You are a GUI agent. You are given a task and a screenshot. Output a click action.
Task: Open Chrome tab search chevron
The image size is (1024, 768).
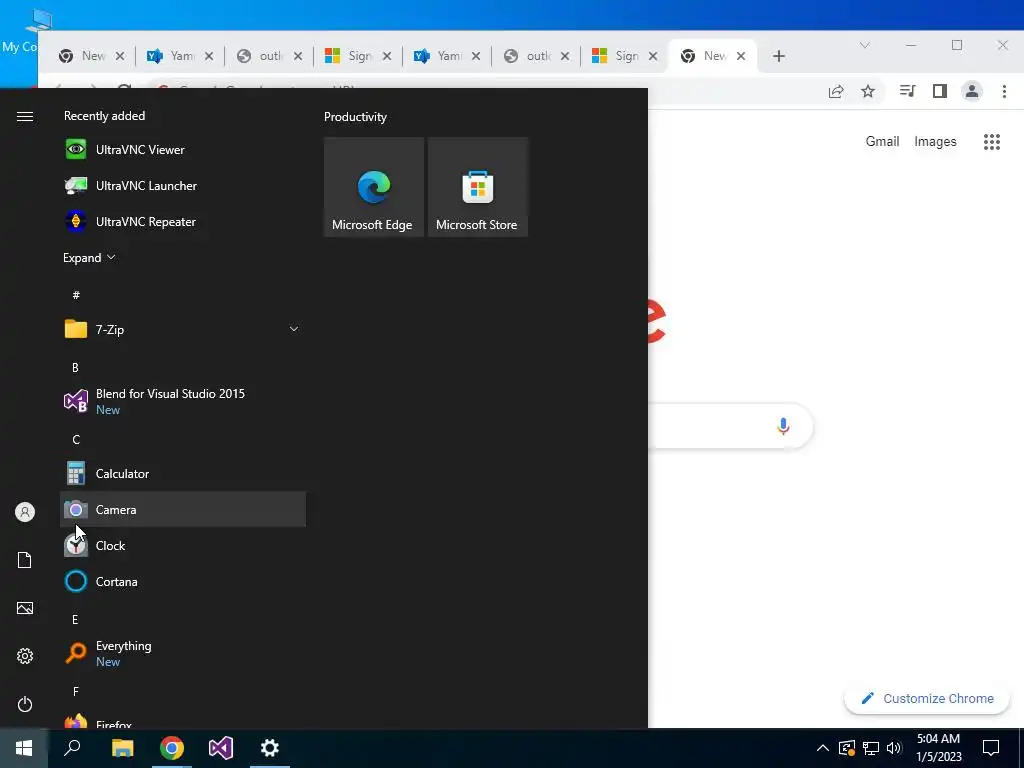point(865,45)
